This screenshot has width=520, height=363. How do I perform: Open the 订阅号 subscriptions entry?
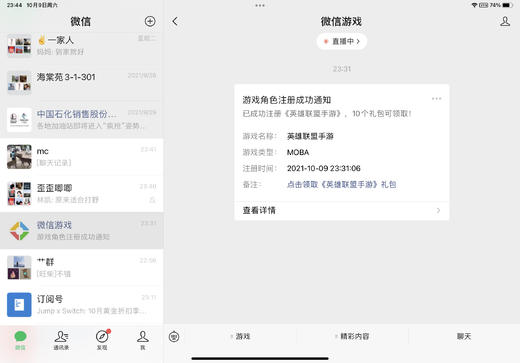click(82, 305)
